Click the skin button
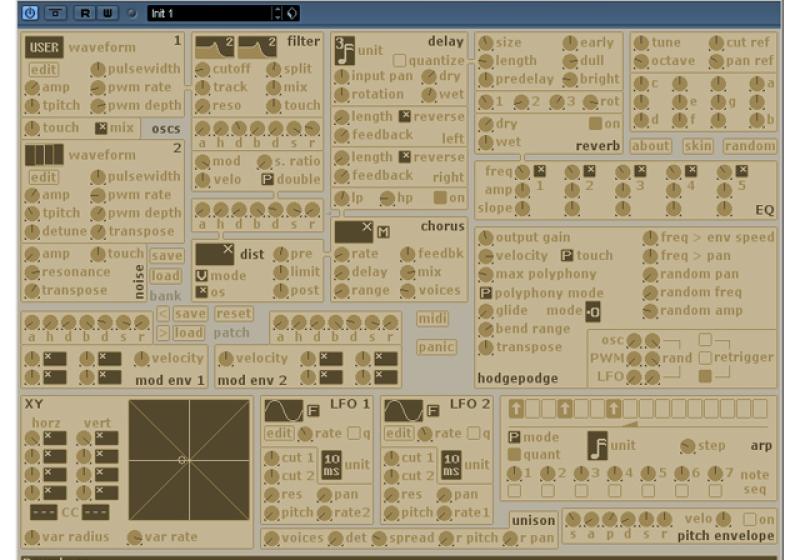 (x=698, y=146)
